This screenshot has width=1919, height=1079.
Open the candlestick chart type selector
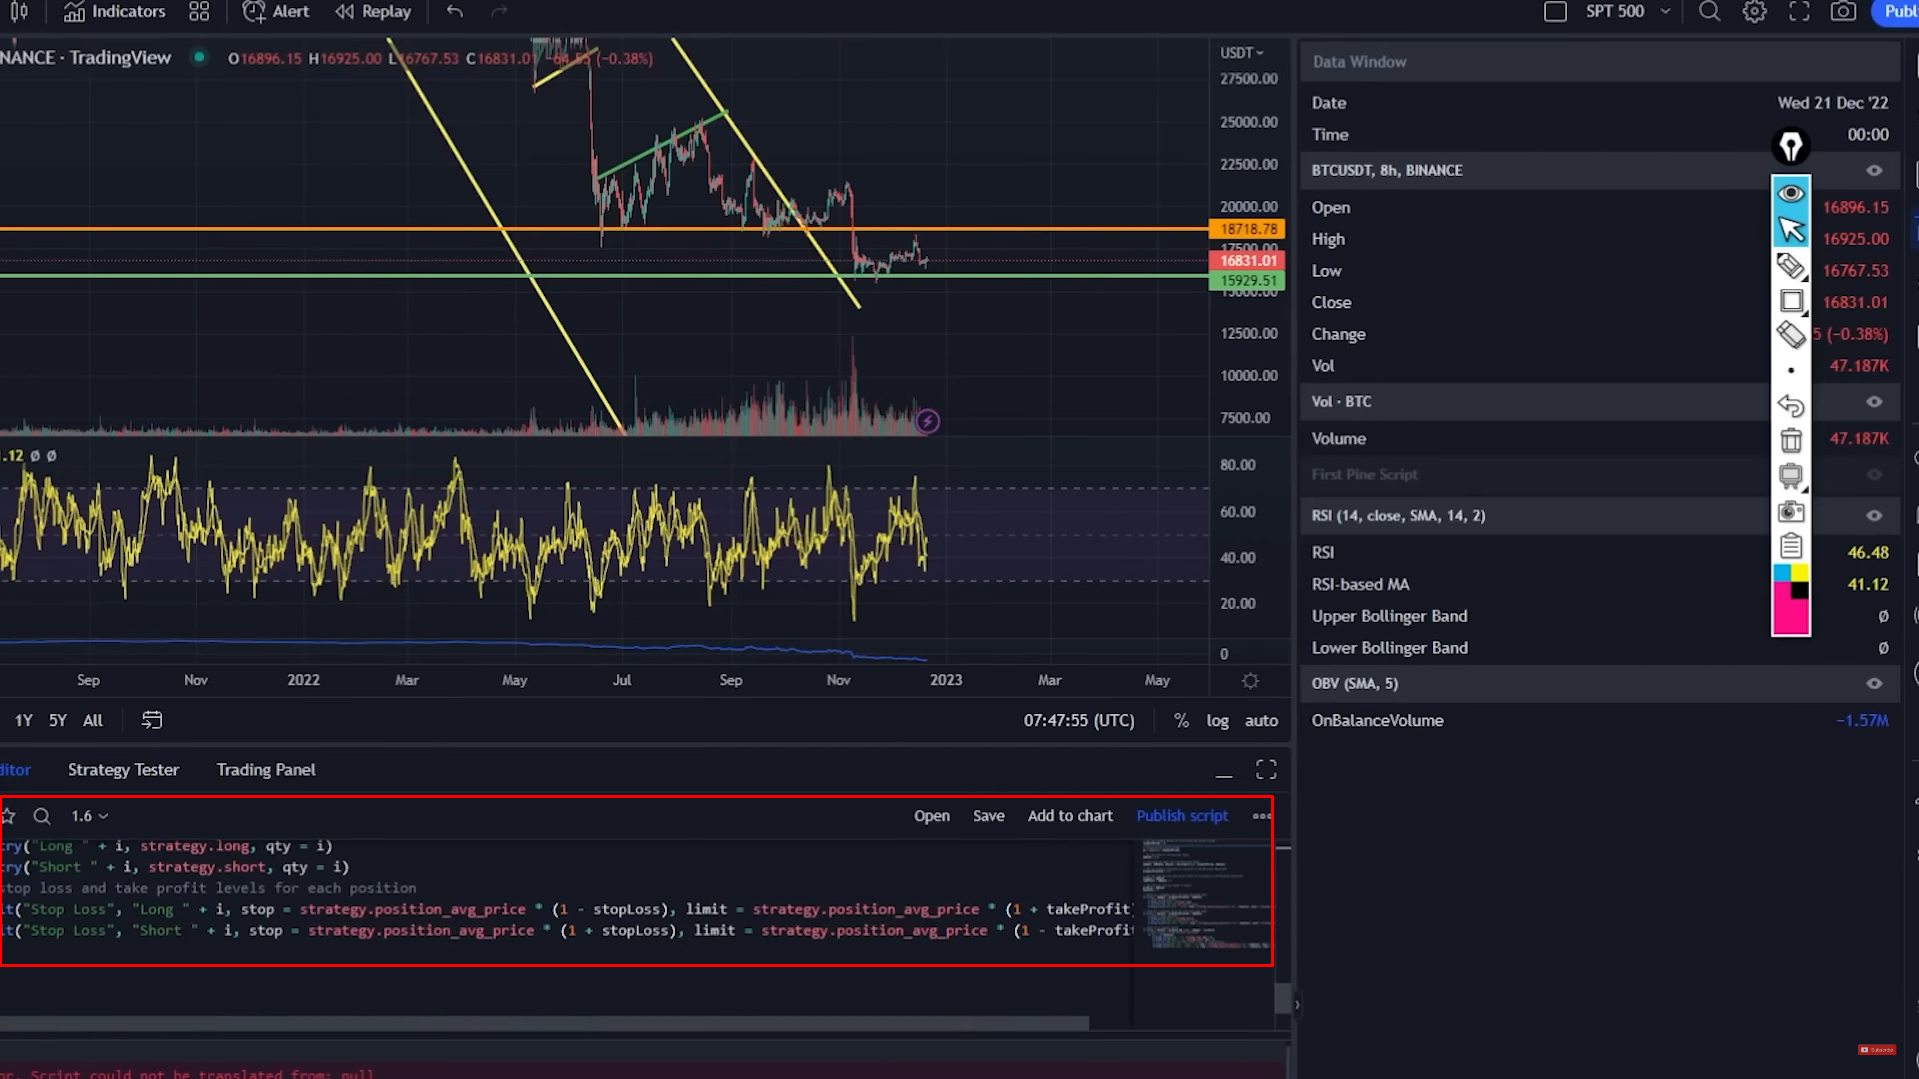point(19,12)
